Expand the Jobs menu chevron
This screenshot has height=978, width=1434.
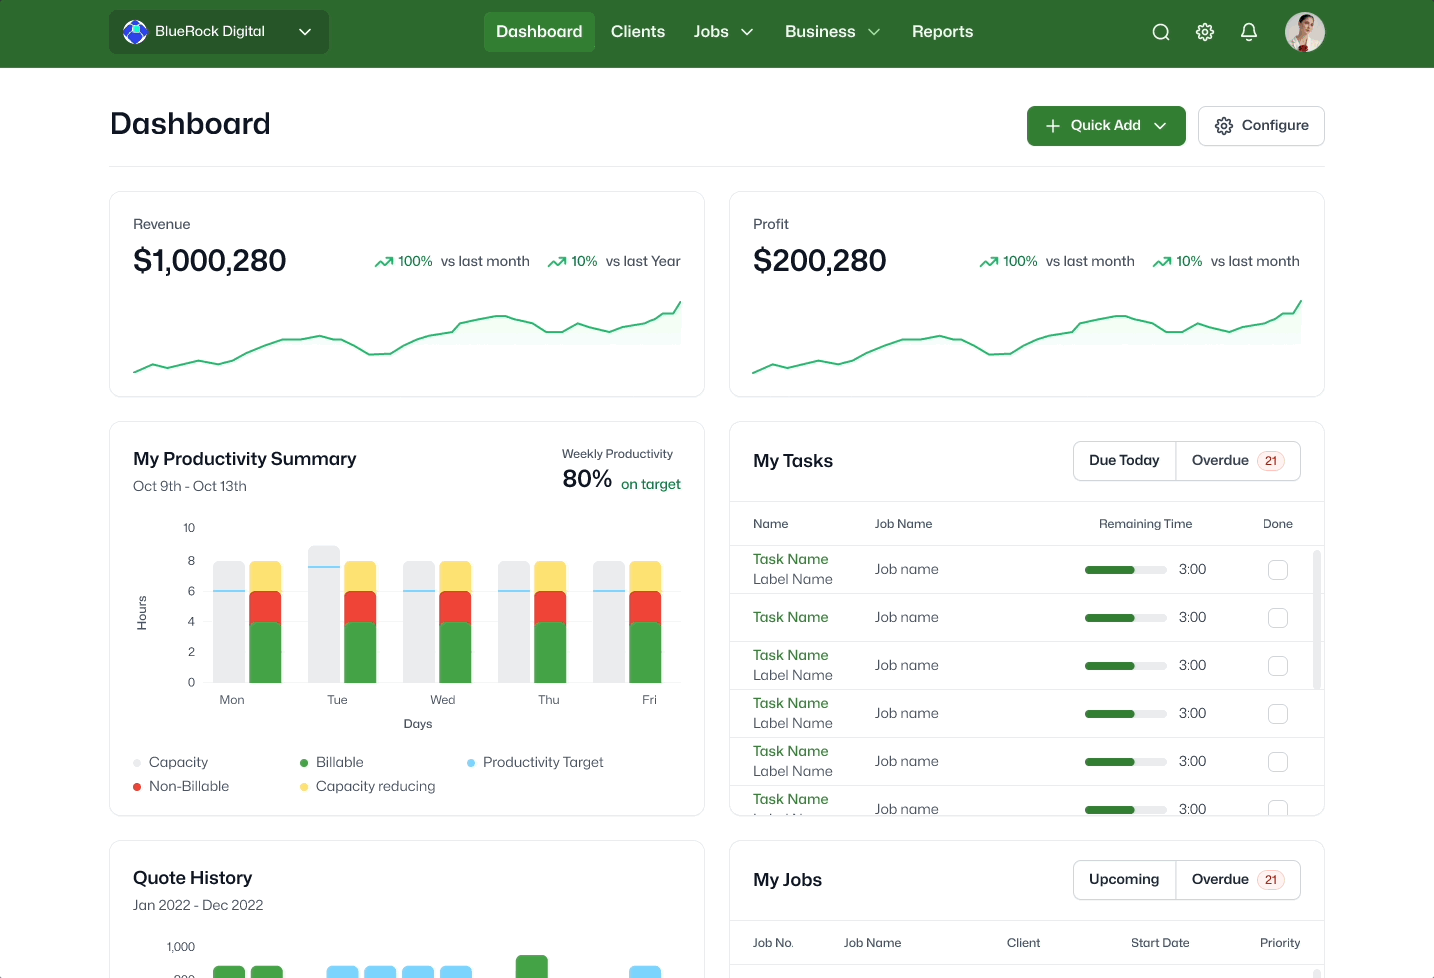747,32
